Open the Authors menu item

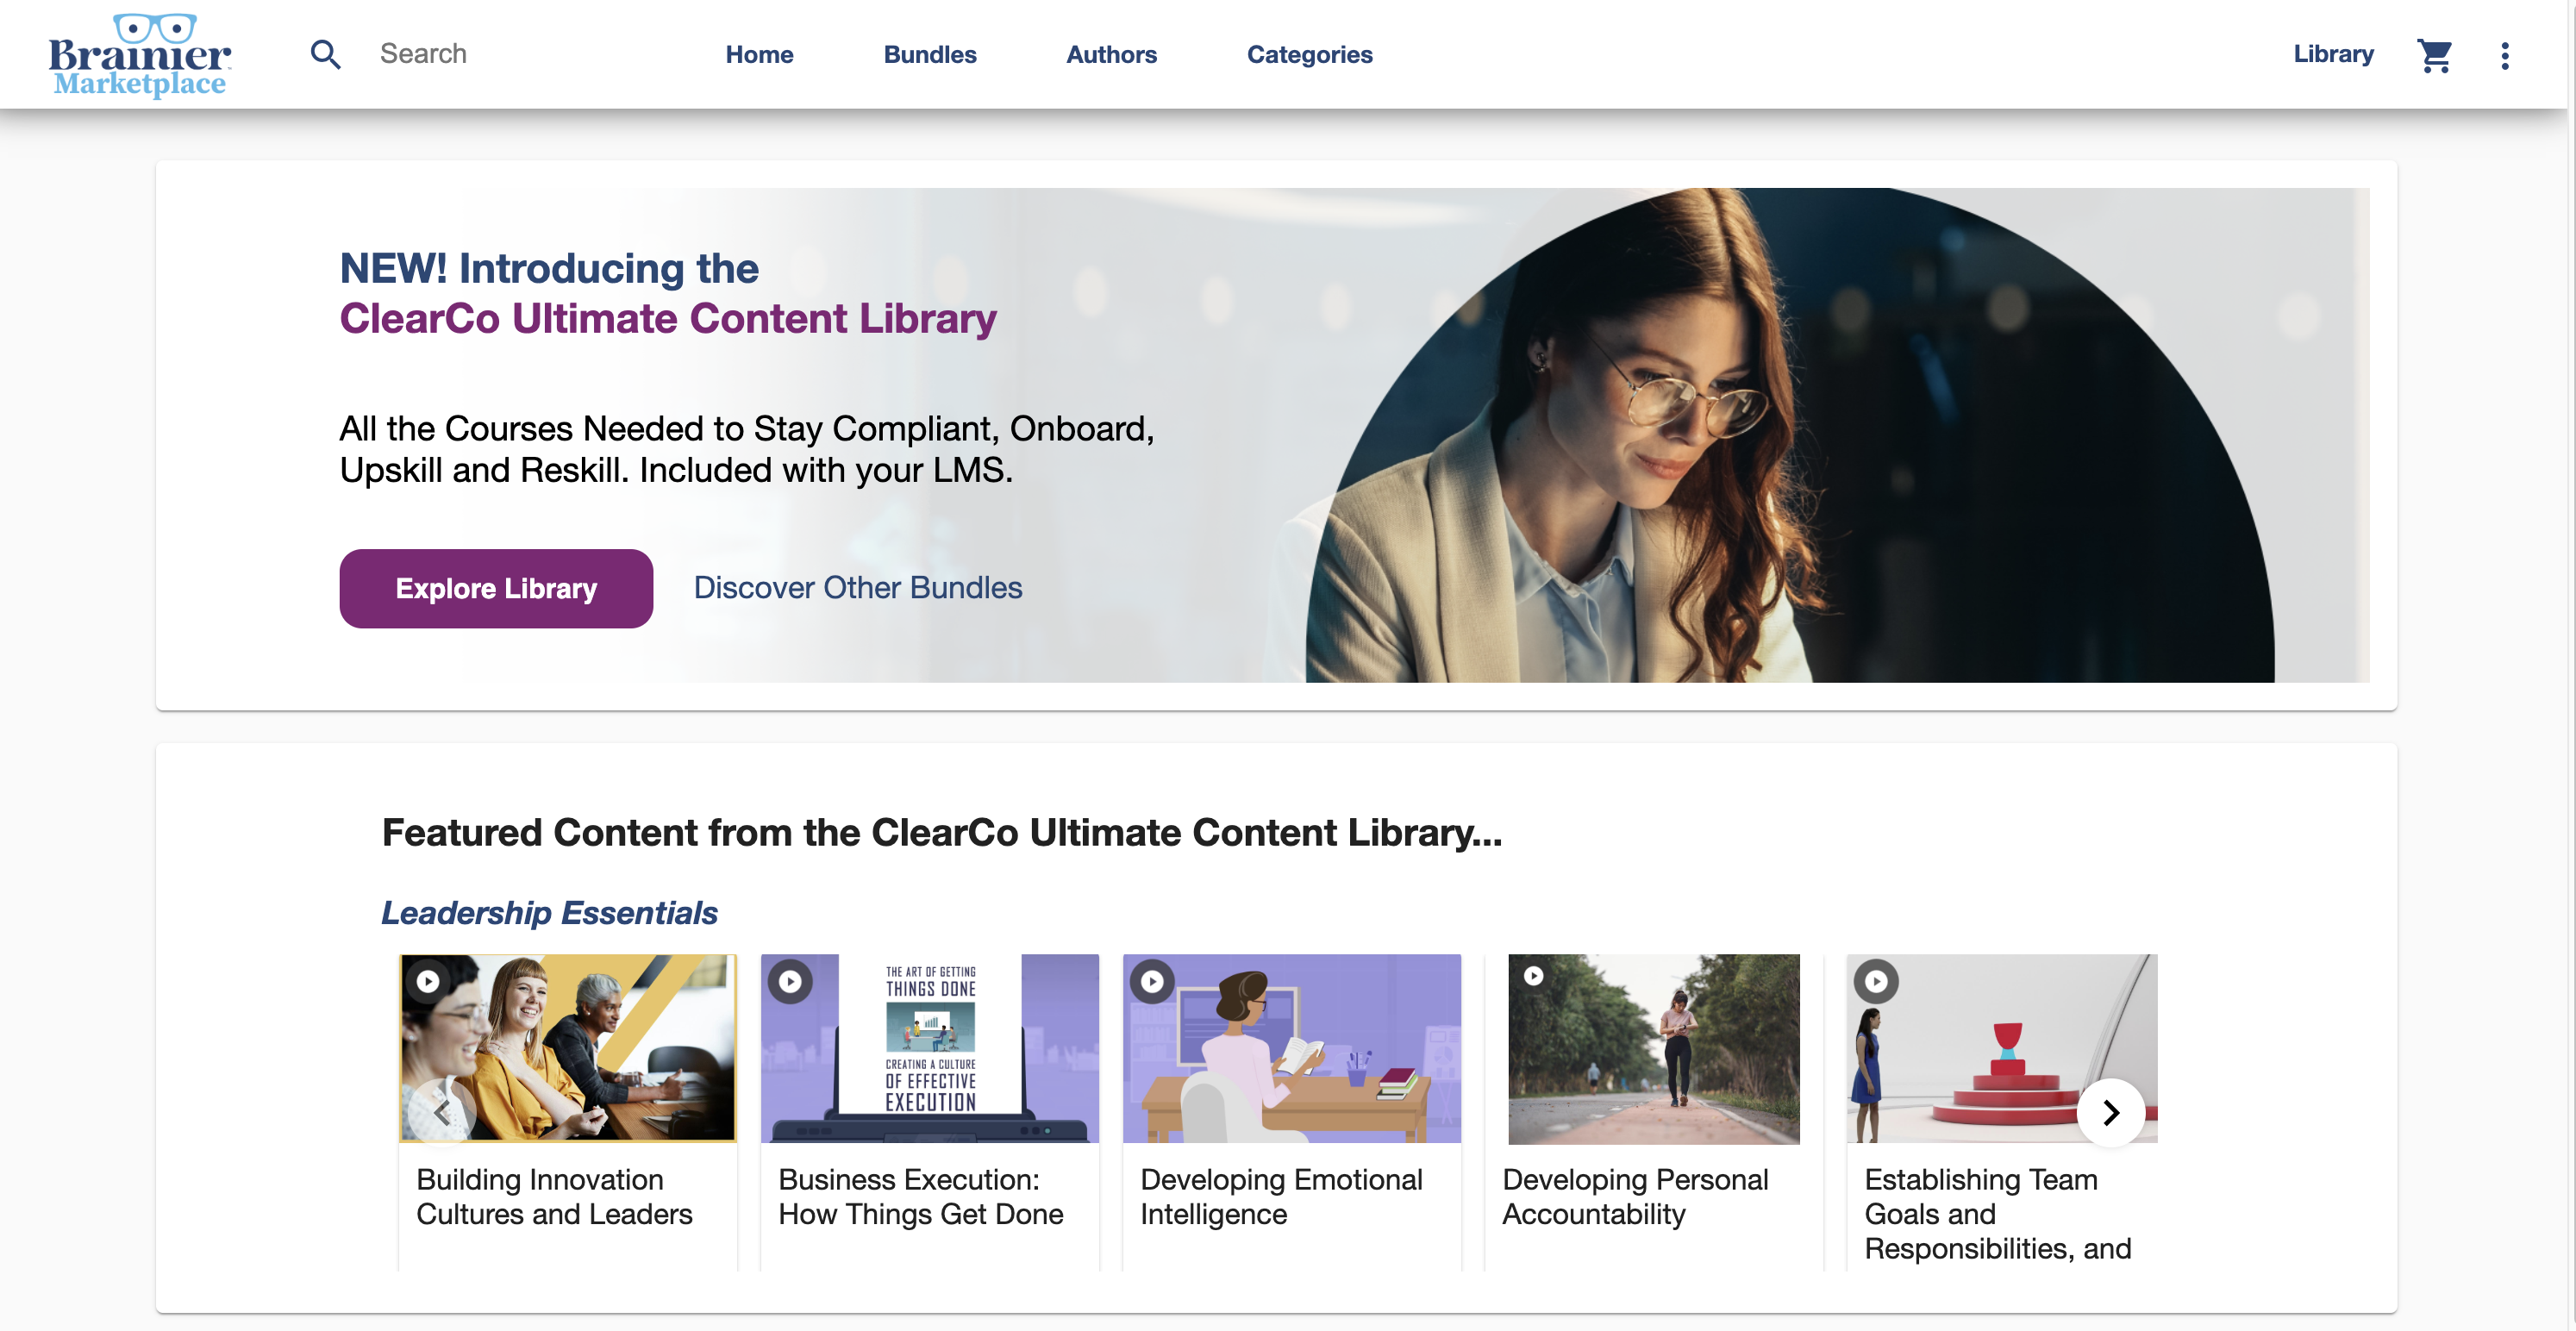(x=1111, y=54)
